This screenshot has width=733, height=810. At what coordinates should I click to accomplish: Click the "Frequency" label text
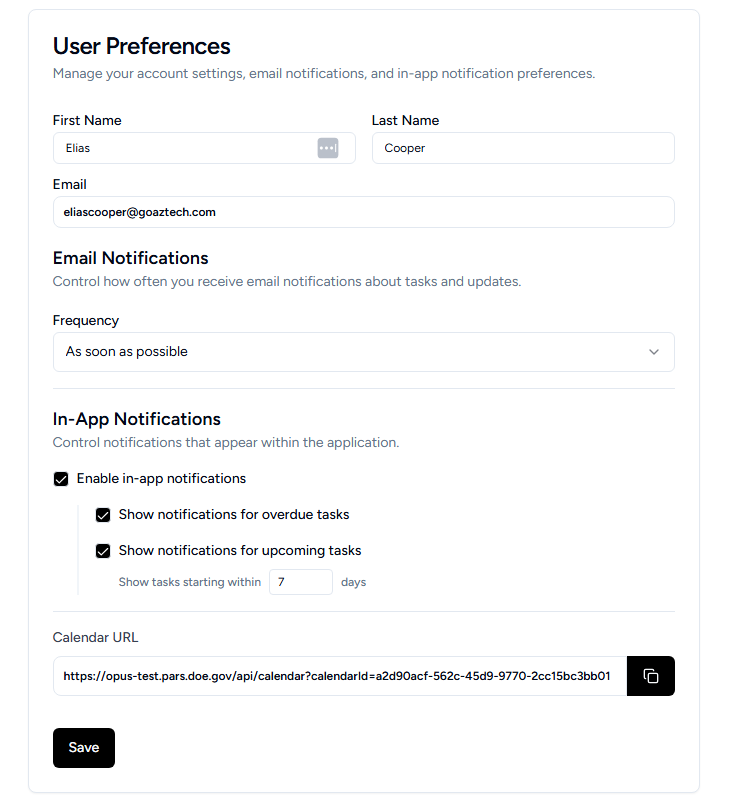tap(86, 320)
